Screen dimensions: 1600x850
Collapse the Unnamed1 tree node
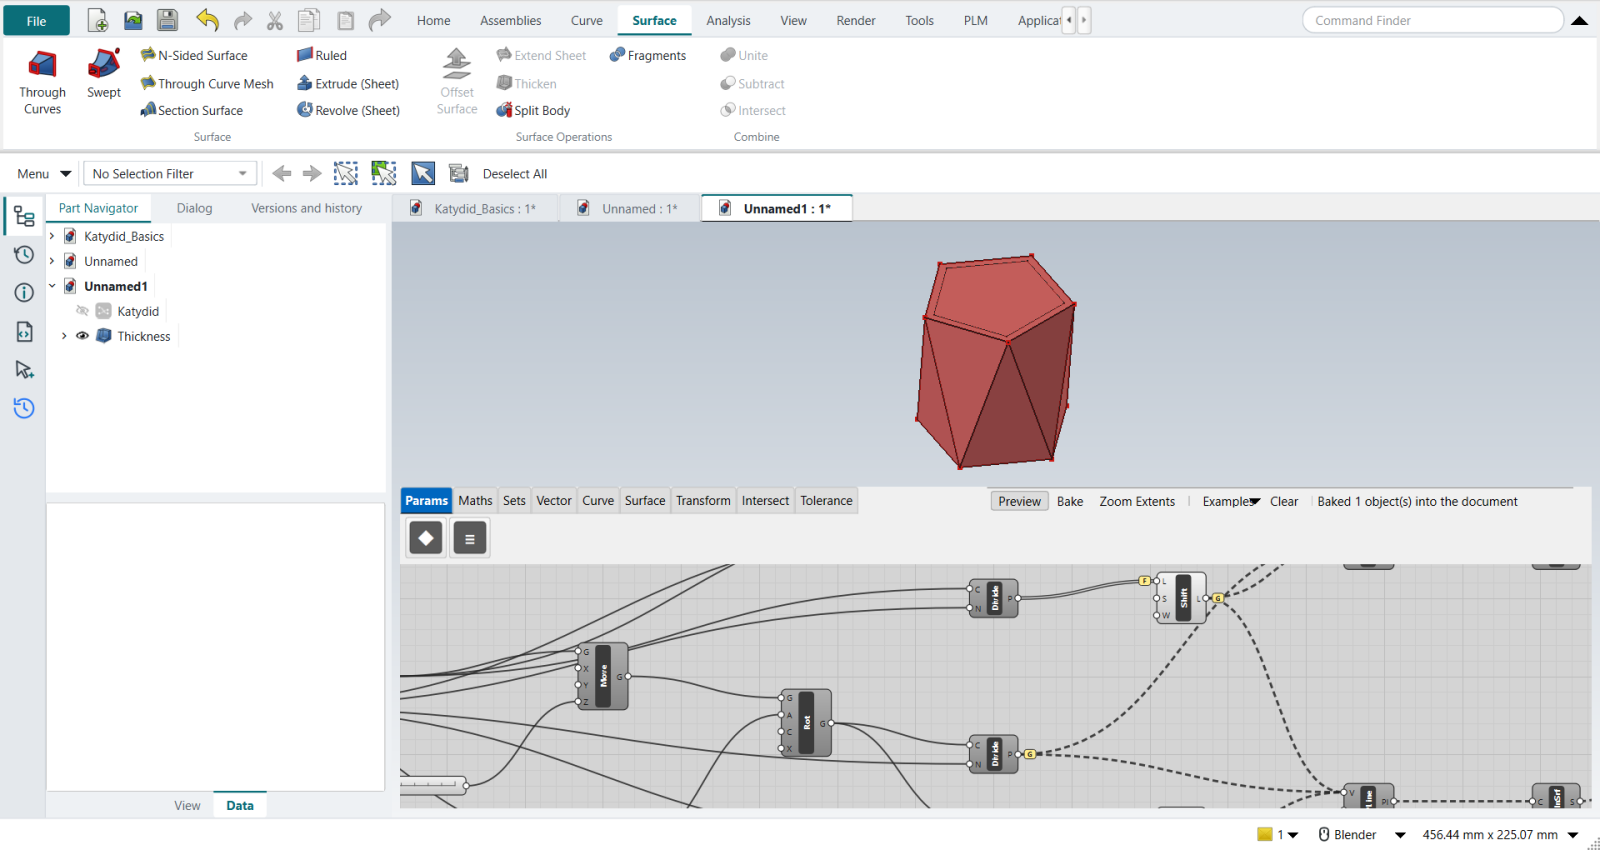(52, 286)
